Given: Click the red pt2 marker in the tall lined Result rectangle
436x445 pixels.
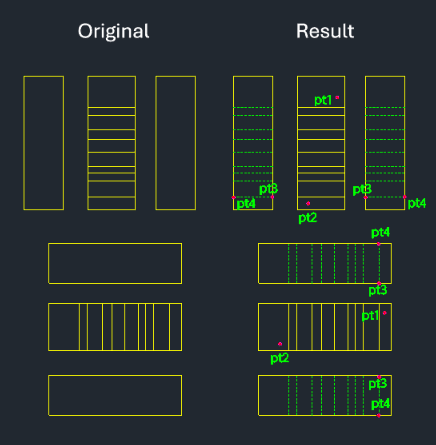Looking at the screenshot, I should [x=308, y=203].
